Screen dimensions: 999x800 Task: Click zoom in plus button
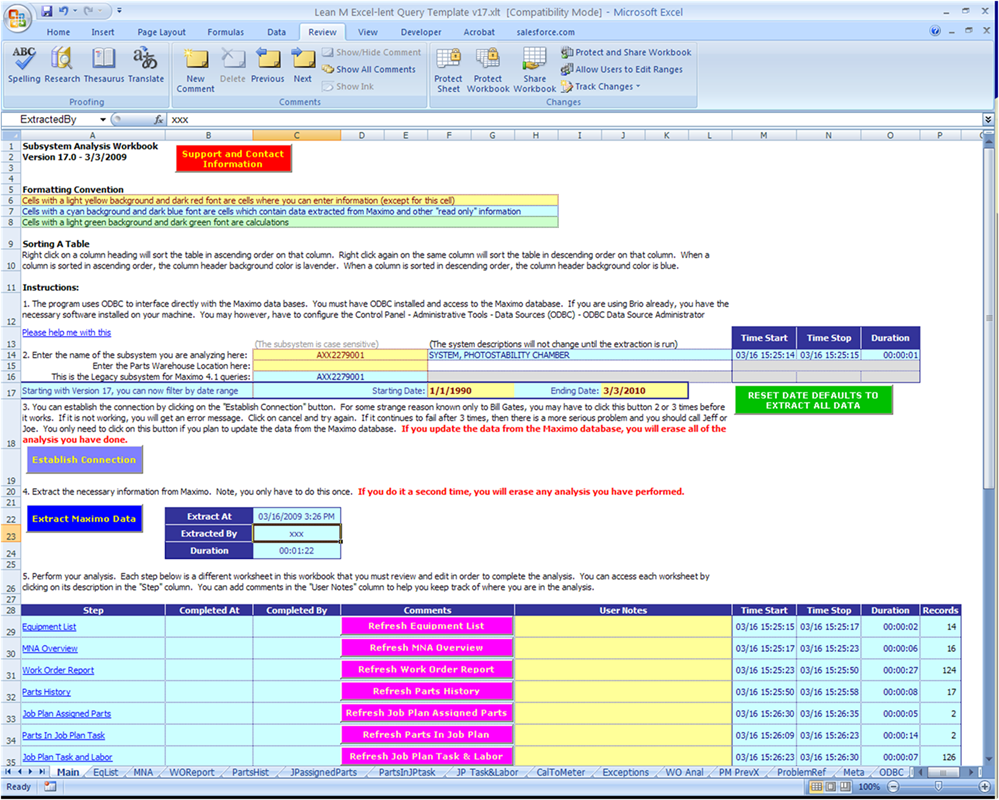(984, 787)
